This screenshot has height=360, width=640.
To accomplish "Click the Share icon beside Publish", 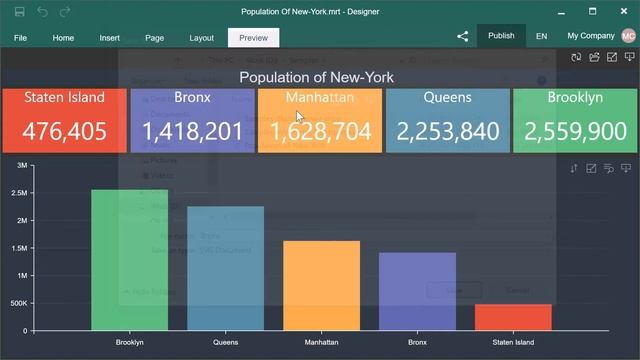I will [462, 36].
